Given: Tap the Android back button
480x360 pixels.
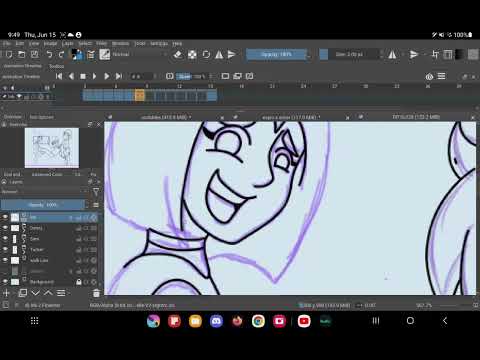Looking at the screenshot, I should 445,321.
